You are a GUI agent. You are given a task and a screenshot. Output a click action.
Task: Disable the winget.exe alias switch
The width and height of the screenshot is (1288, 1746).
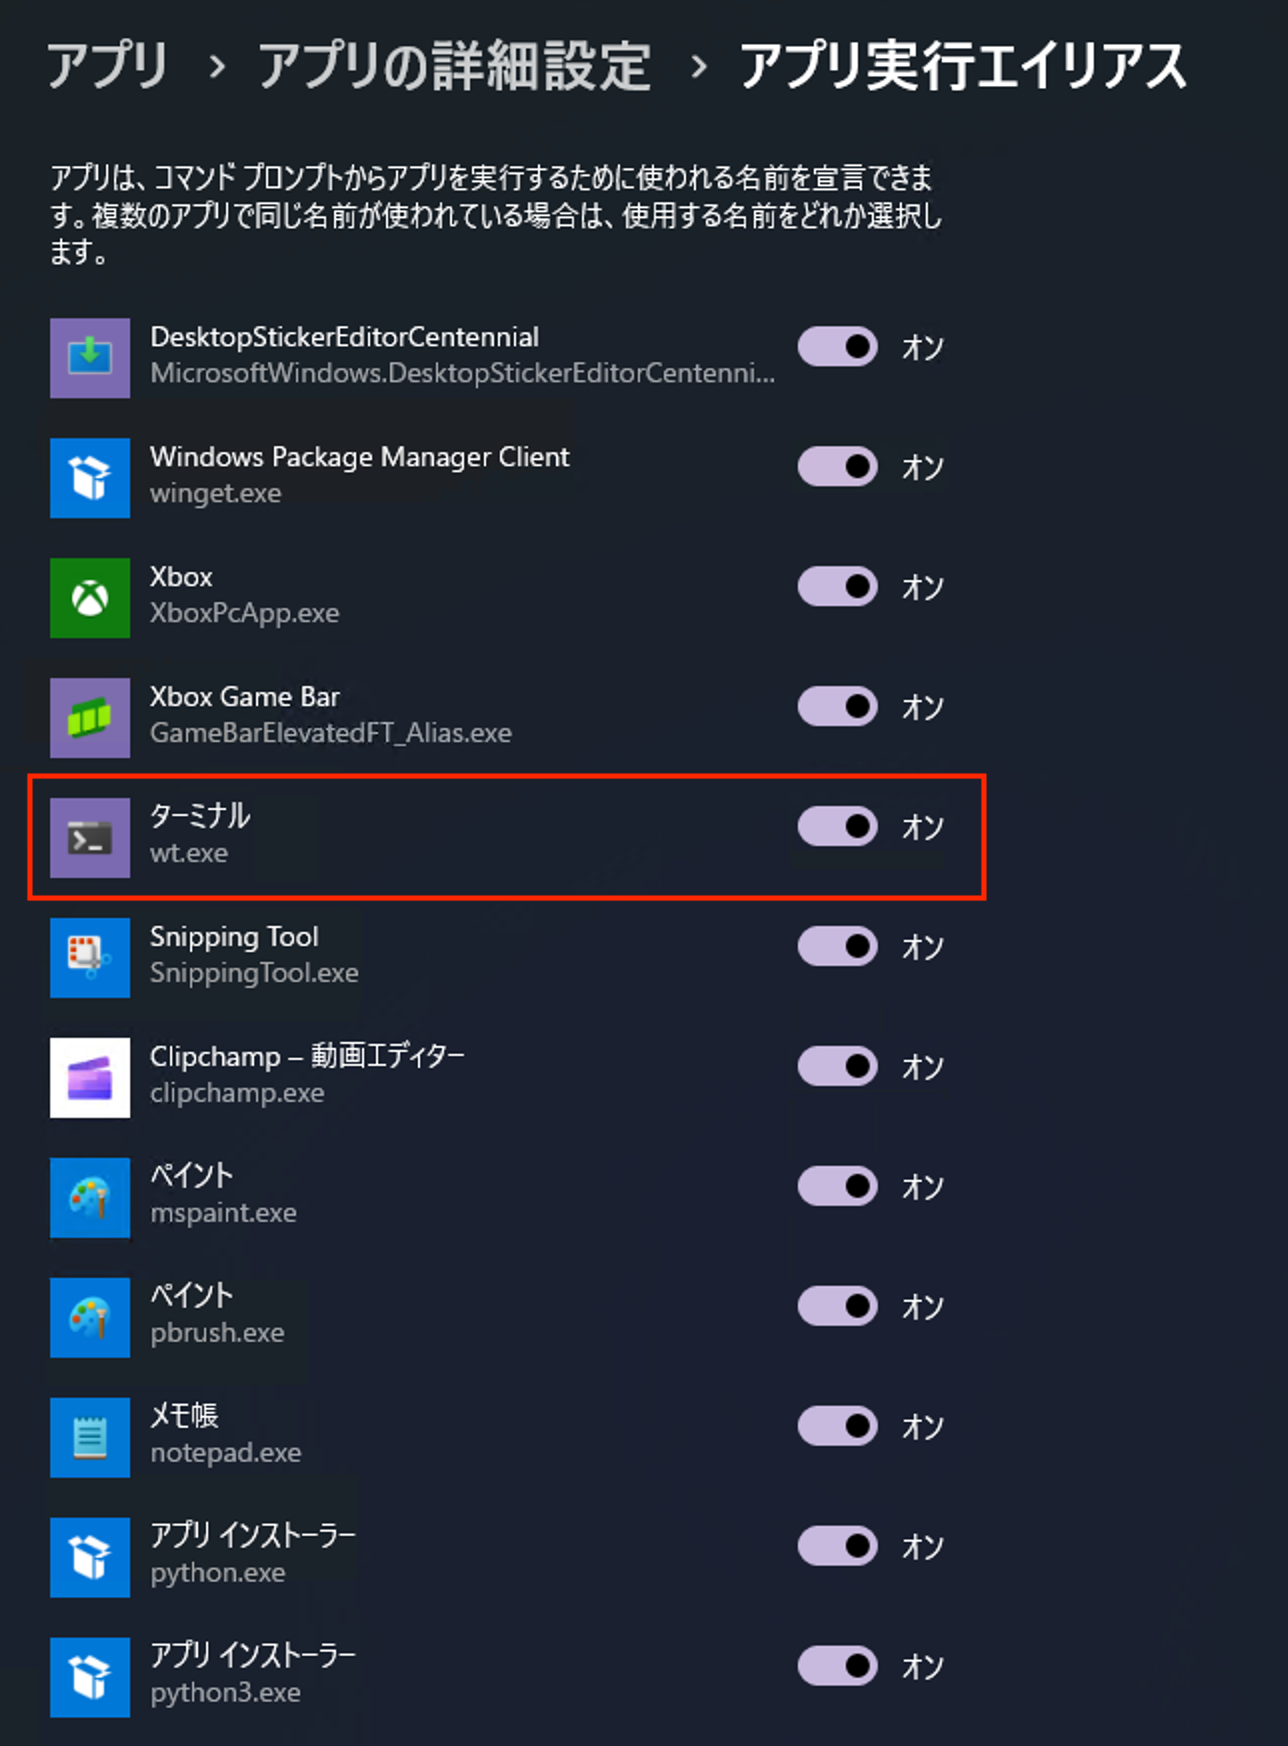click(x=838, y=467)
